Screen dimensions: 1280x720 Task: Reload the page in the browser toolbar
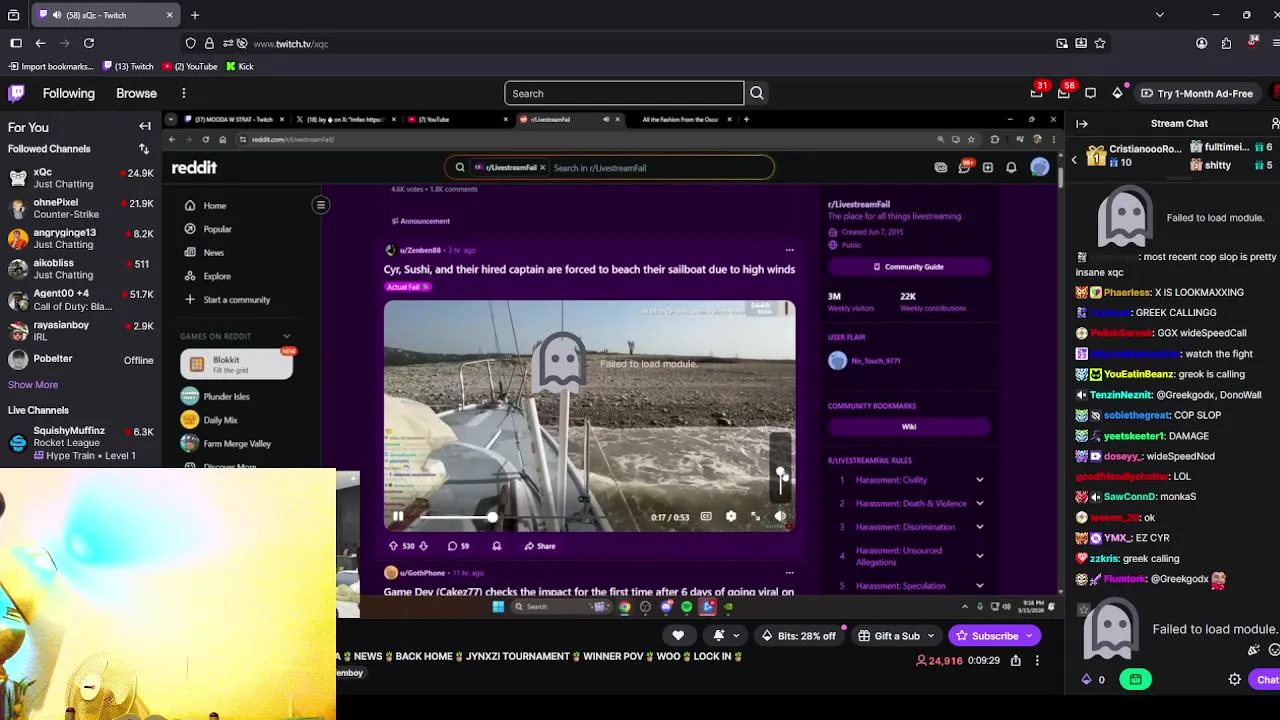pos(89,43)
